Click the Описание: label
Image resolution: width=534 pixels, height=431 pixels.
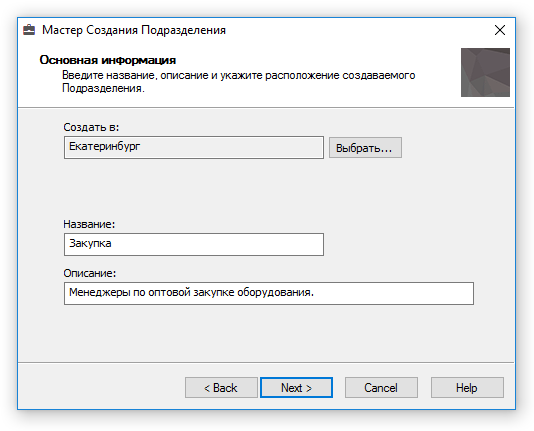tap(90, 273)
